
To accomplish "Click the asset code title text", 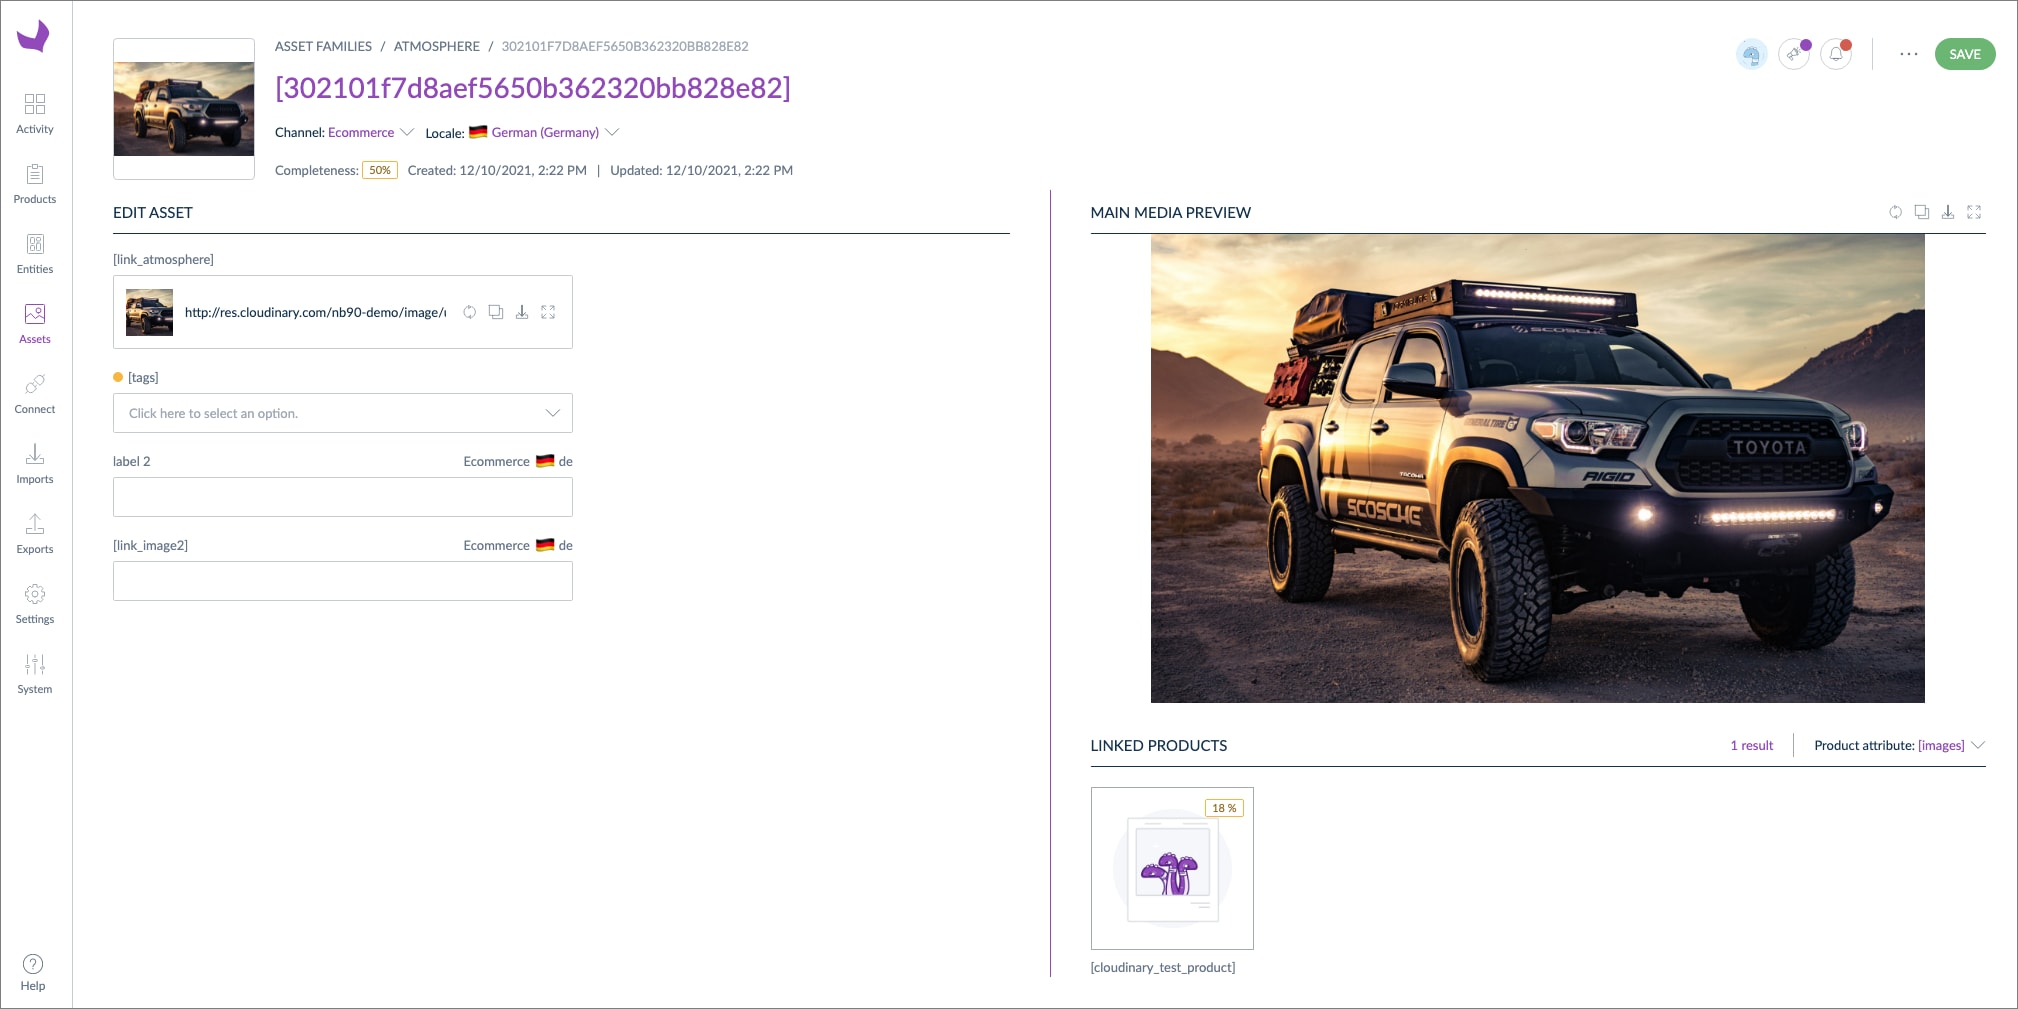I will (533, 88).
